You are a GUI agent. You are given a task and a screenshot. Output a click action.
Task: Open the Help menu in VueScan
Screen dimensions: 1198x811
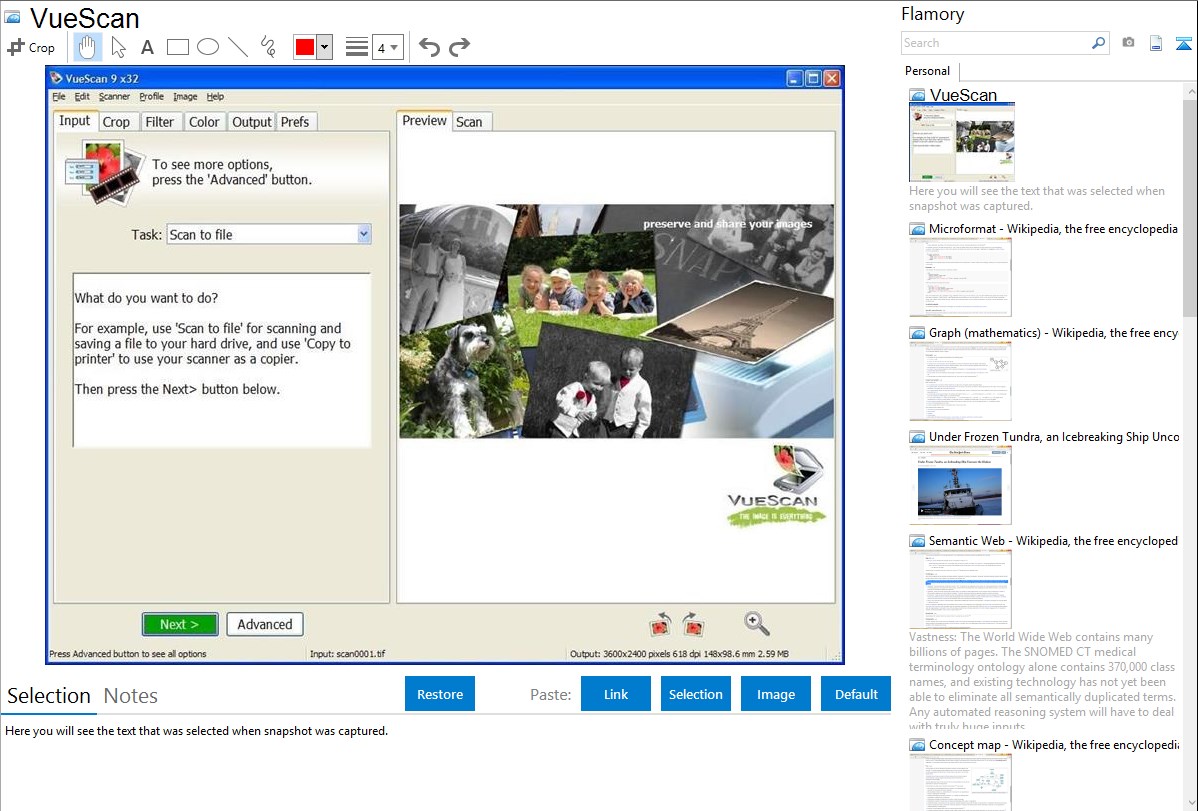215,96
